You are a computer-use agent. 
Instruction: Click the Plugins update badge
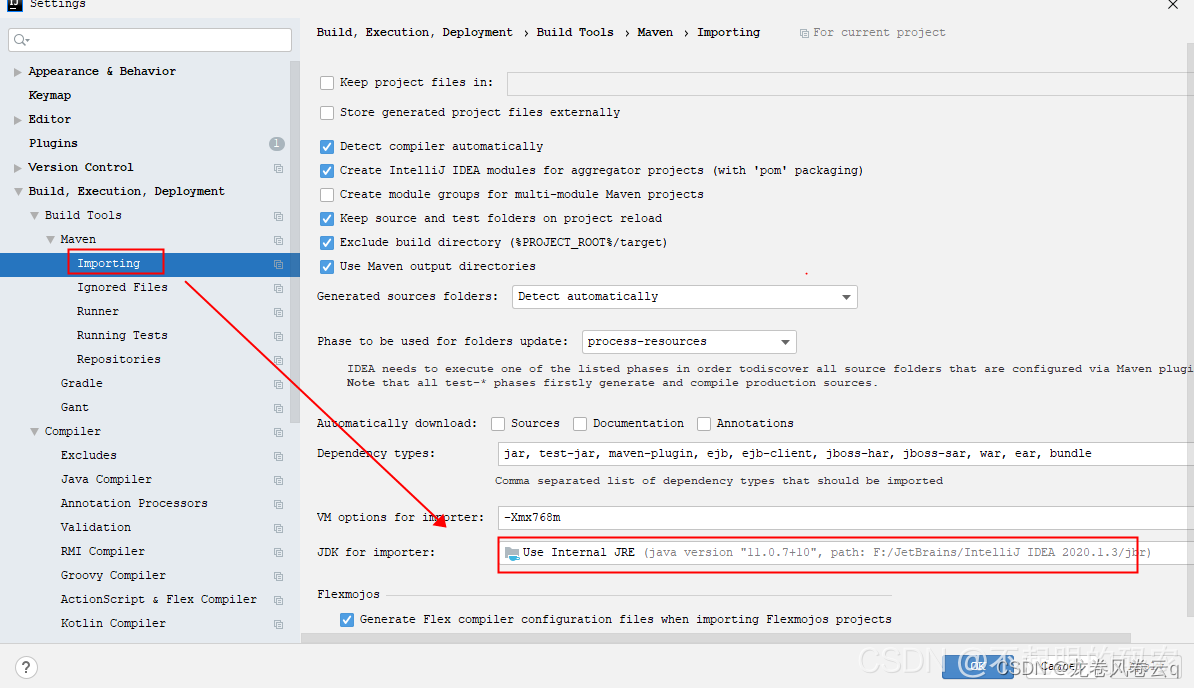click(x=276, y=143)
